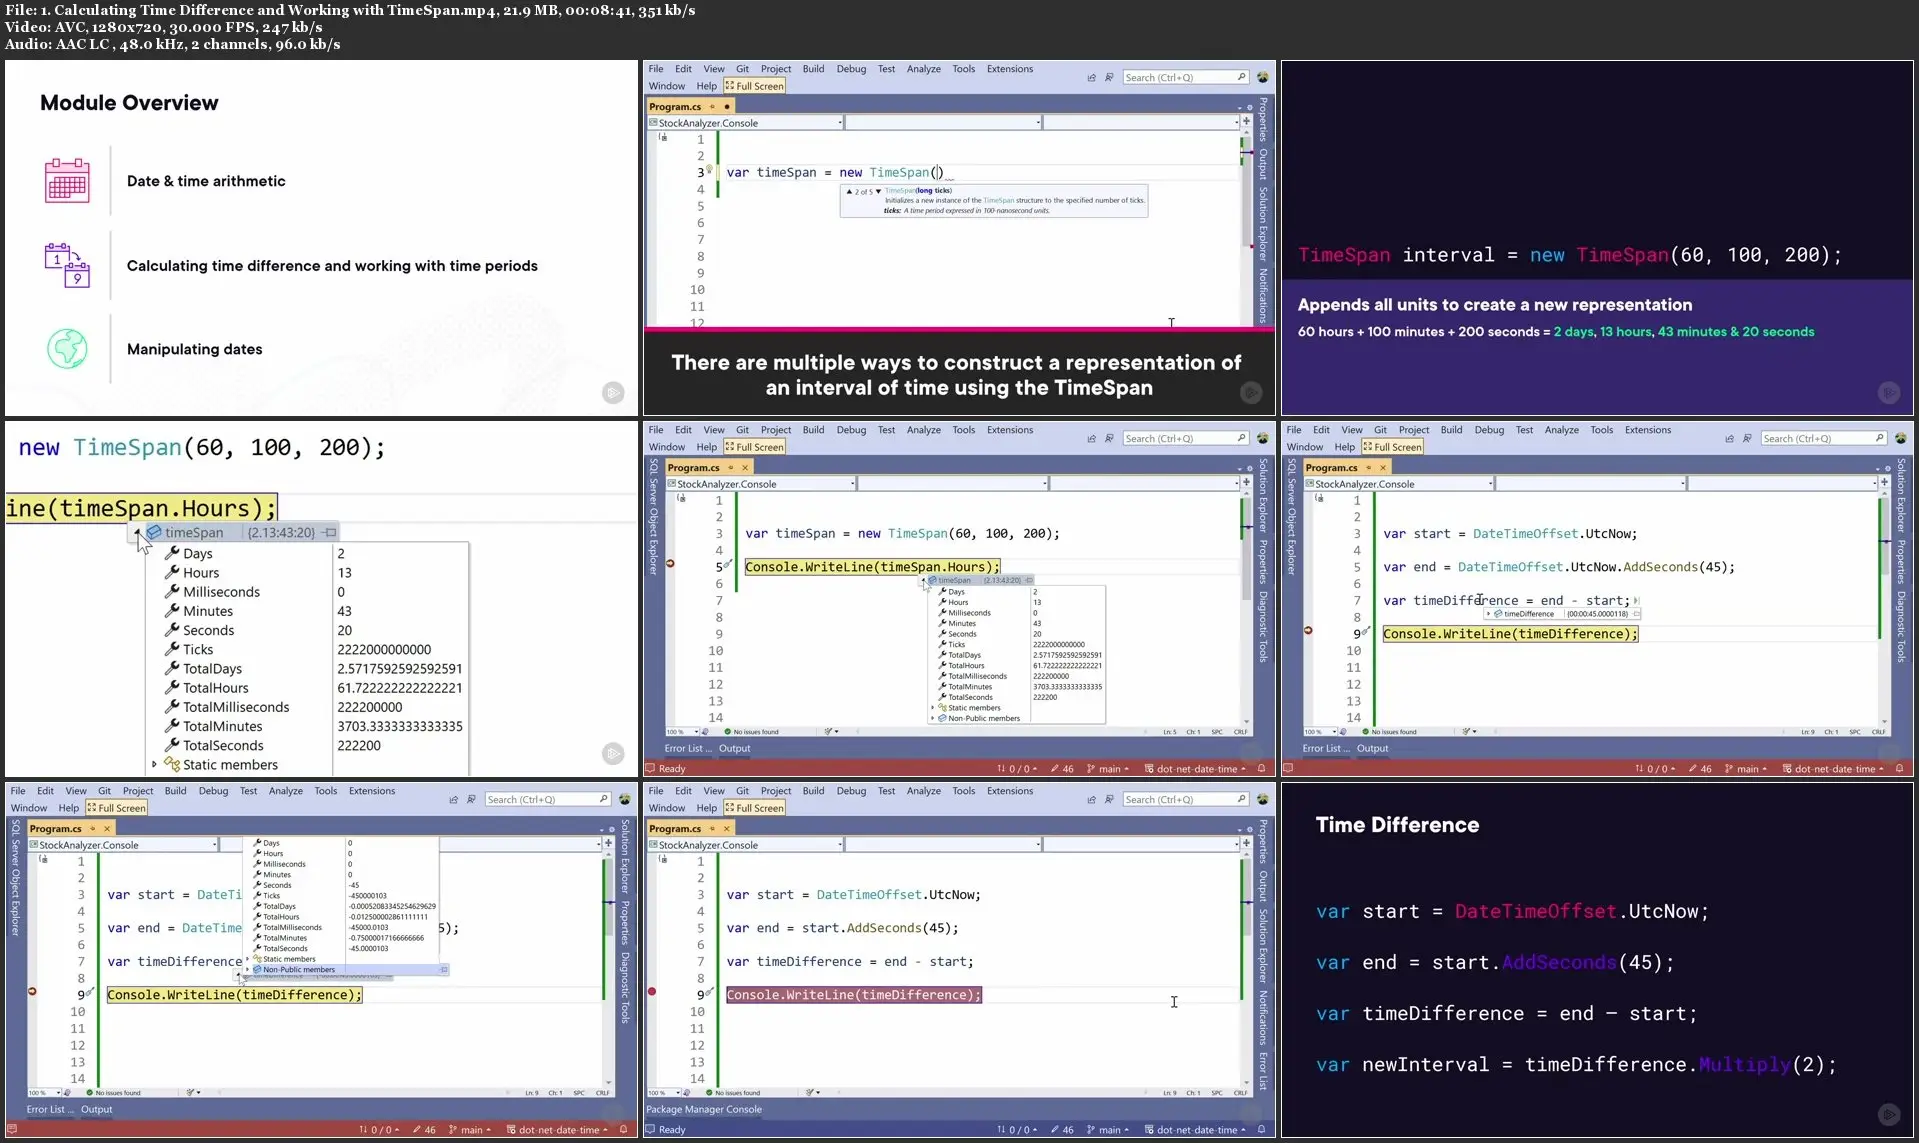
Task: Expand Static members in enlarged timeSpan datatip
Action: 154,765
